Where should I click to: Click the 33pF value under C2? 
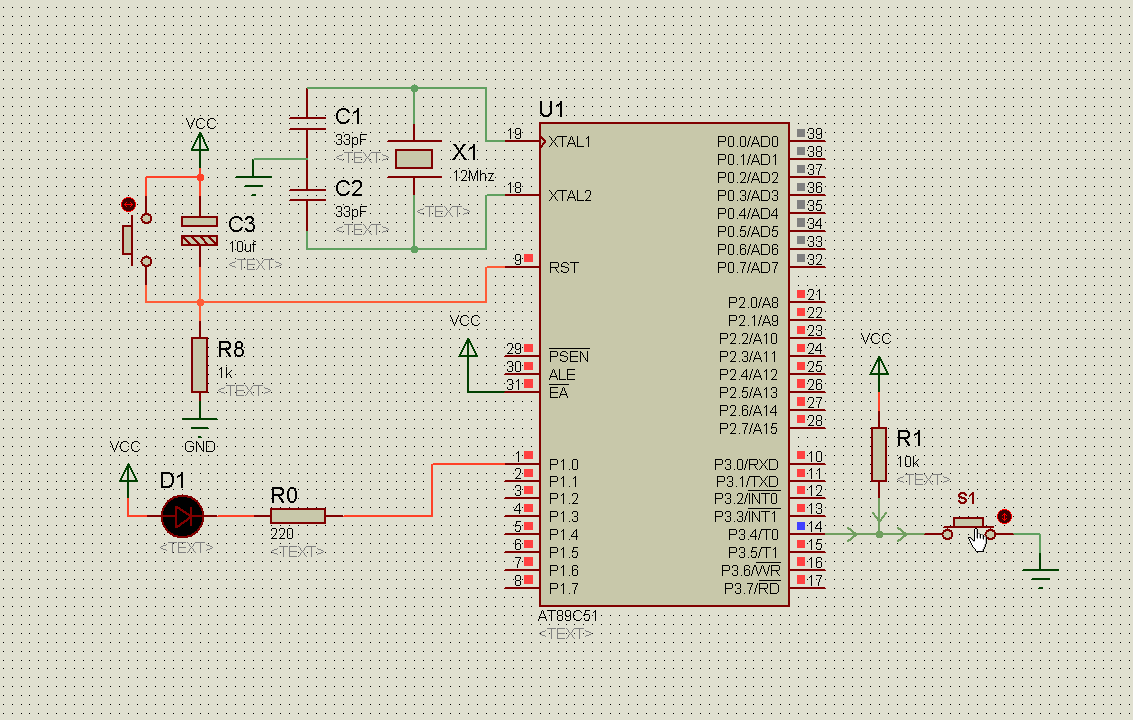click(351, 212)
